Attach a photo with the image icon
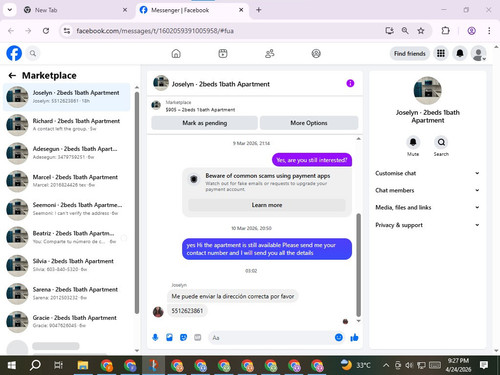The image size is (500, 375). click(169, 338)
